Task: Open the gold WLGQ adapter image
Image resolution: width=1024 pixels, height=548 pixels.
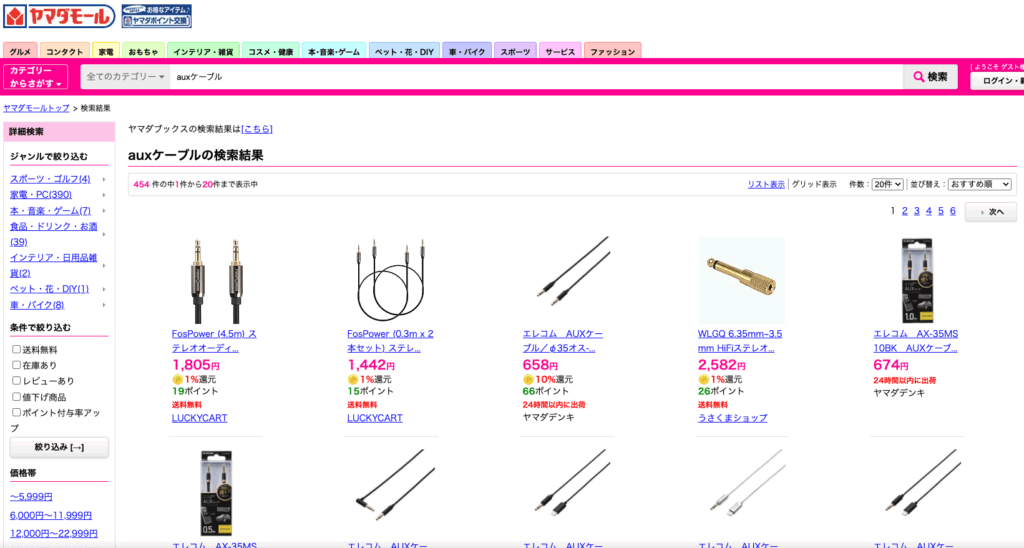Action: click(x=741, y=281)
